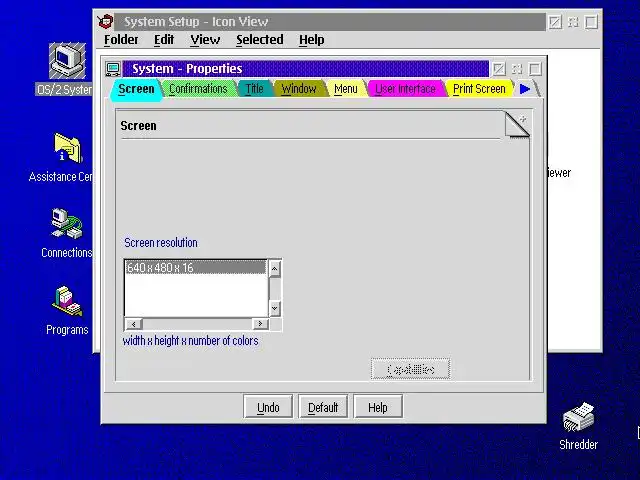Switch to the Screen tab
Viewport: 640px width, 480px height.
[x=136, y=89]
